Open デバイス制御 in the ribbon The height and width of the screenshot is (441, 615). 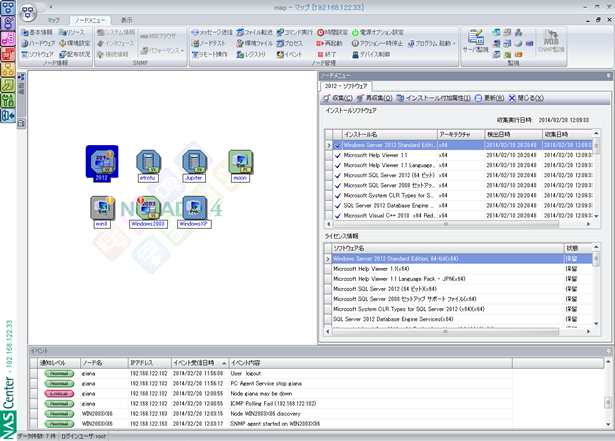371,54
